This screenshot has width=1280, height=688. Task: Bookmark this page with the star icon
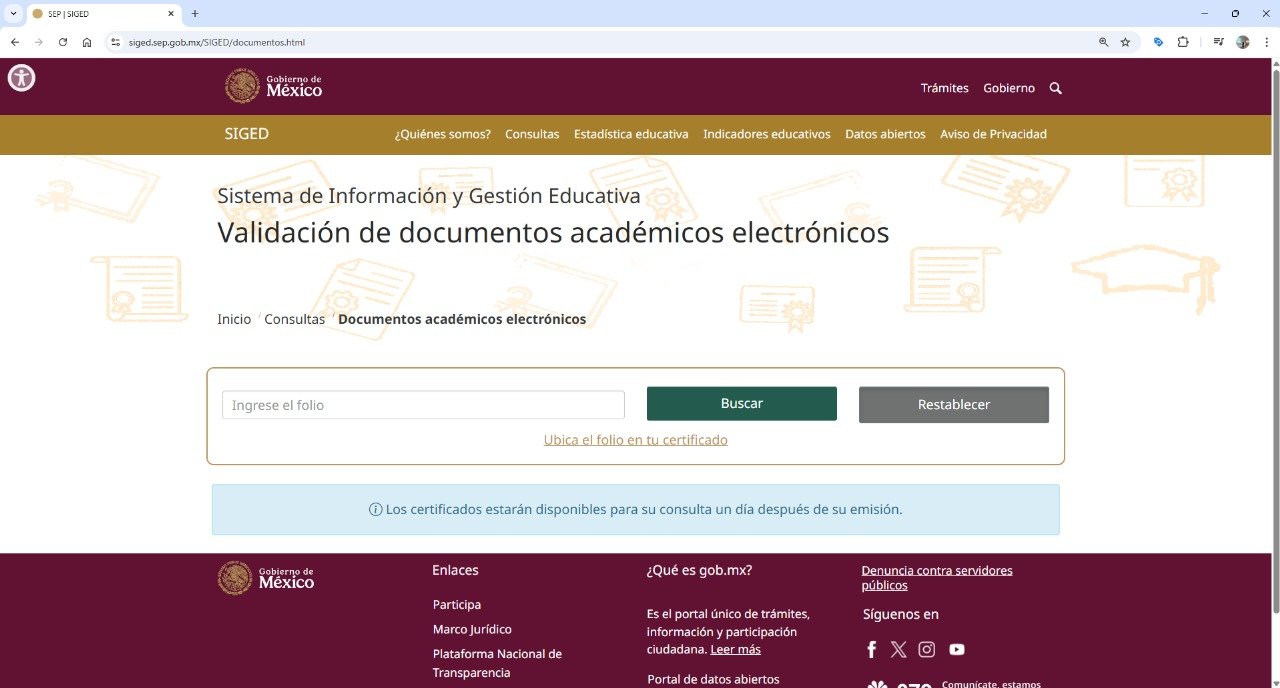[1125, 42]
